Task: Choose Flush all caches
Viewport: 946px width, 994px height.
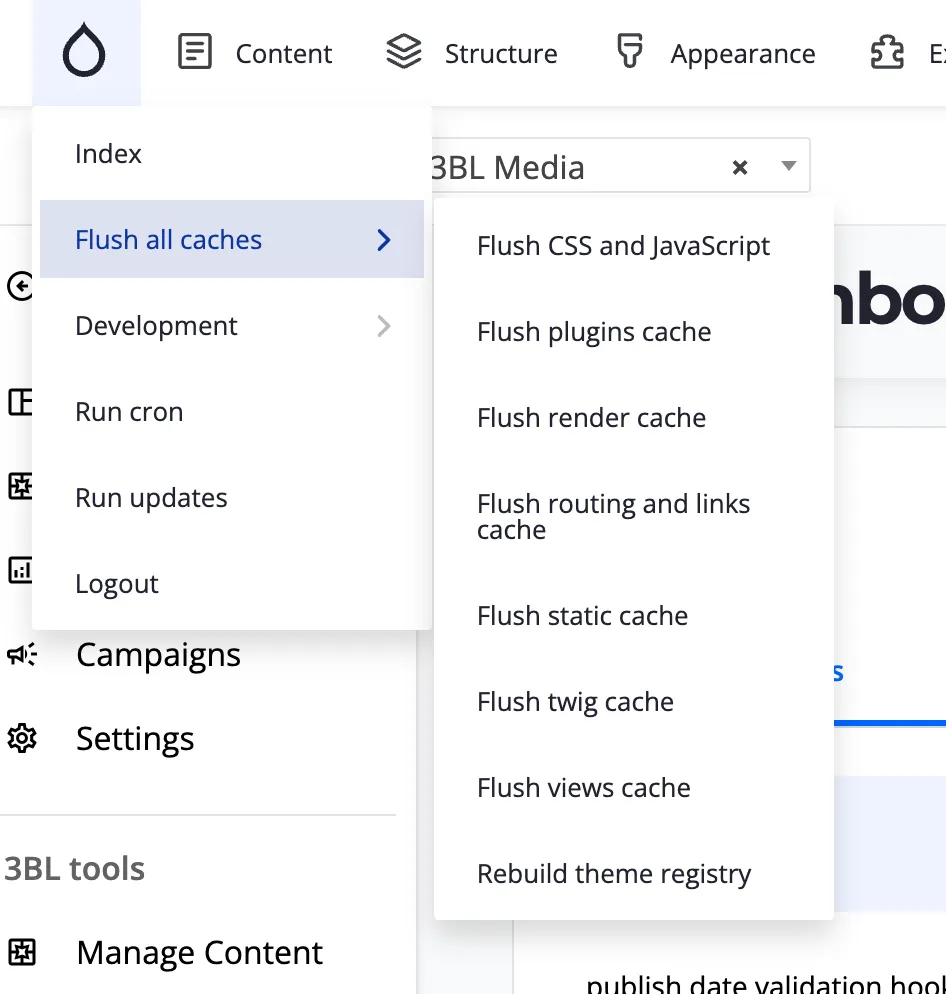Action: click(x=232, y=239)
